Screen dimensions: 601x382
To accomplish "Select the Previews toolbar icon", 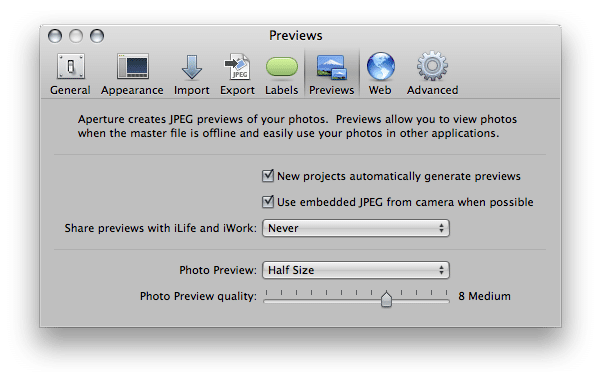I will coord(332,67).
